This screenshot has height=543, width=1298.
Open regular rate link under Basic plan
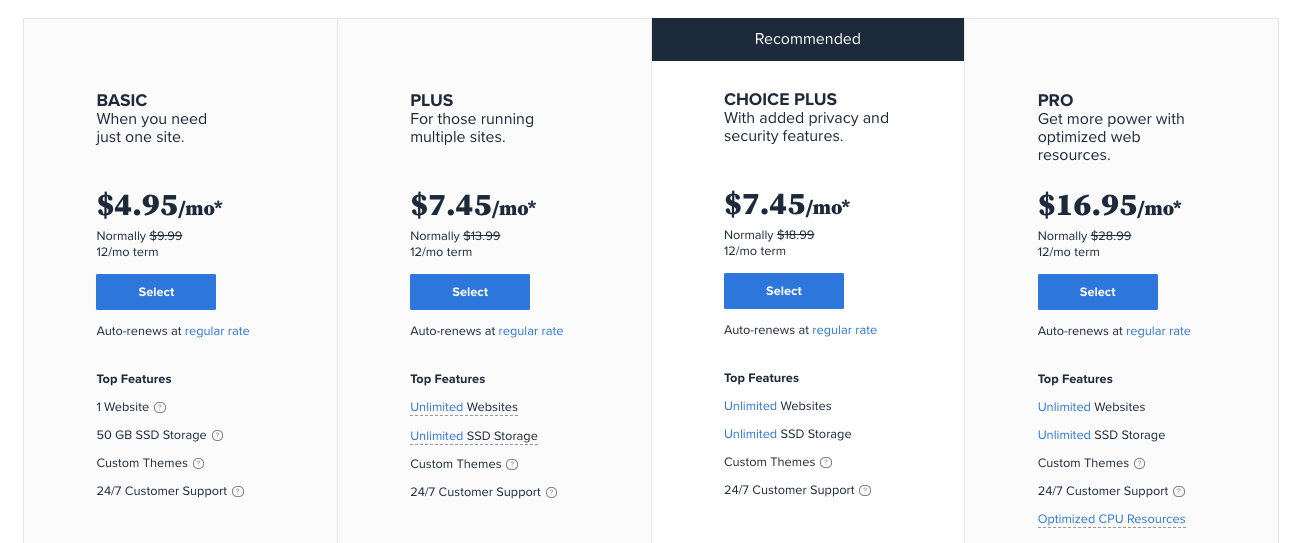tap(217, 331)
